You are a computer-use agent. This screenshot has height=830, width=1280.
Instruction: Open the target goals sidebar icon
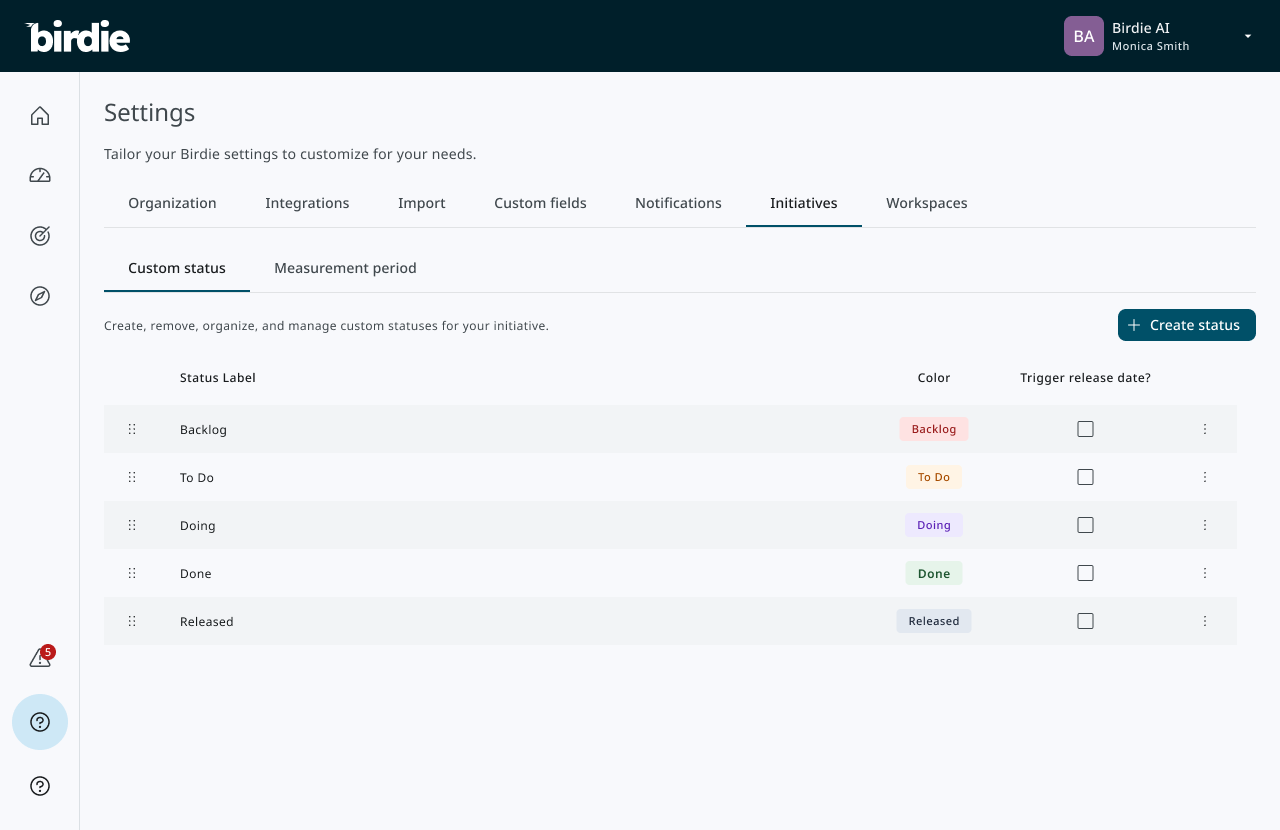click(40, 236)
